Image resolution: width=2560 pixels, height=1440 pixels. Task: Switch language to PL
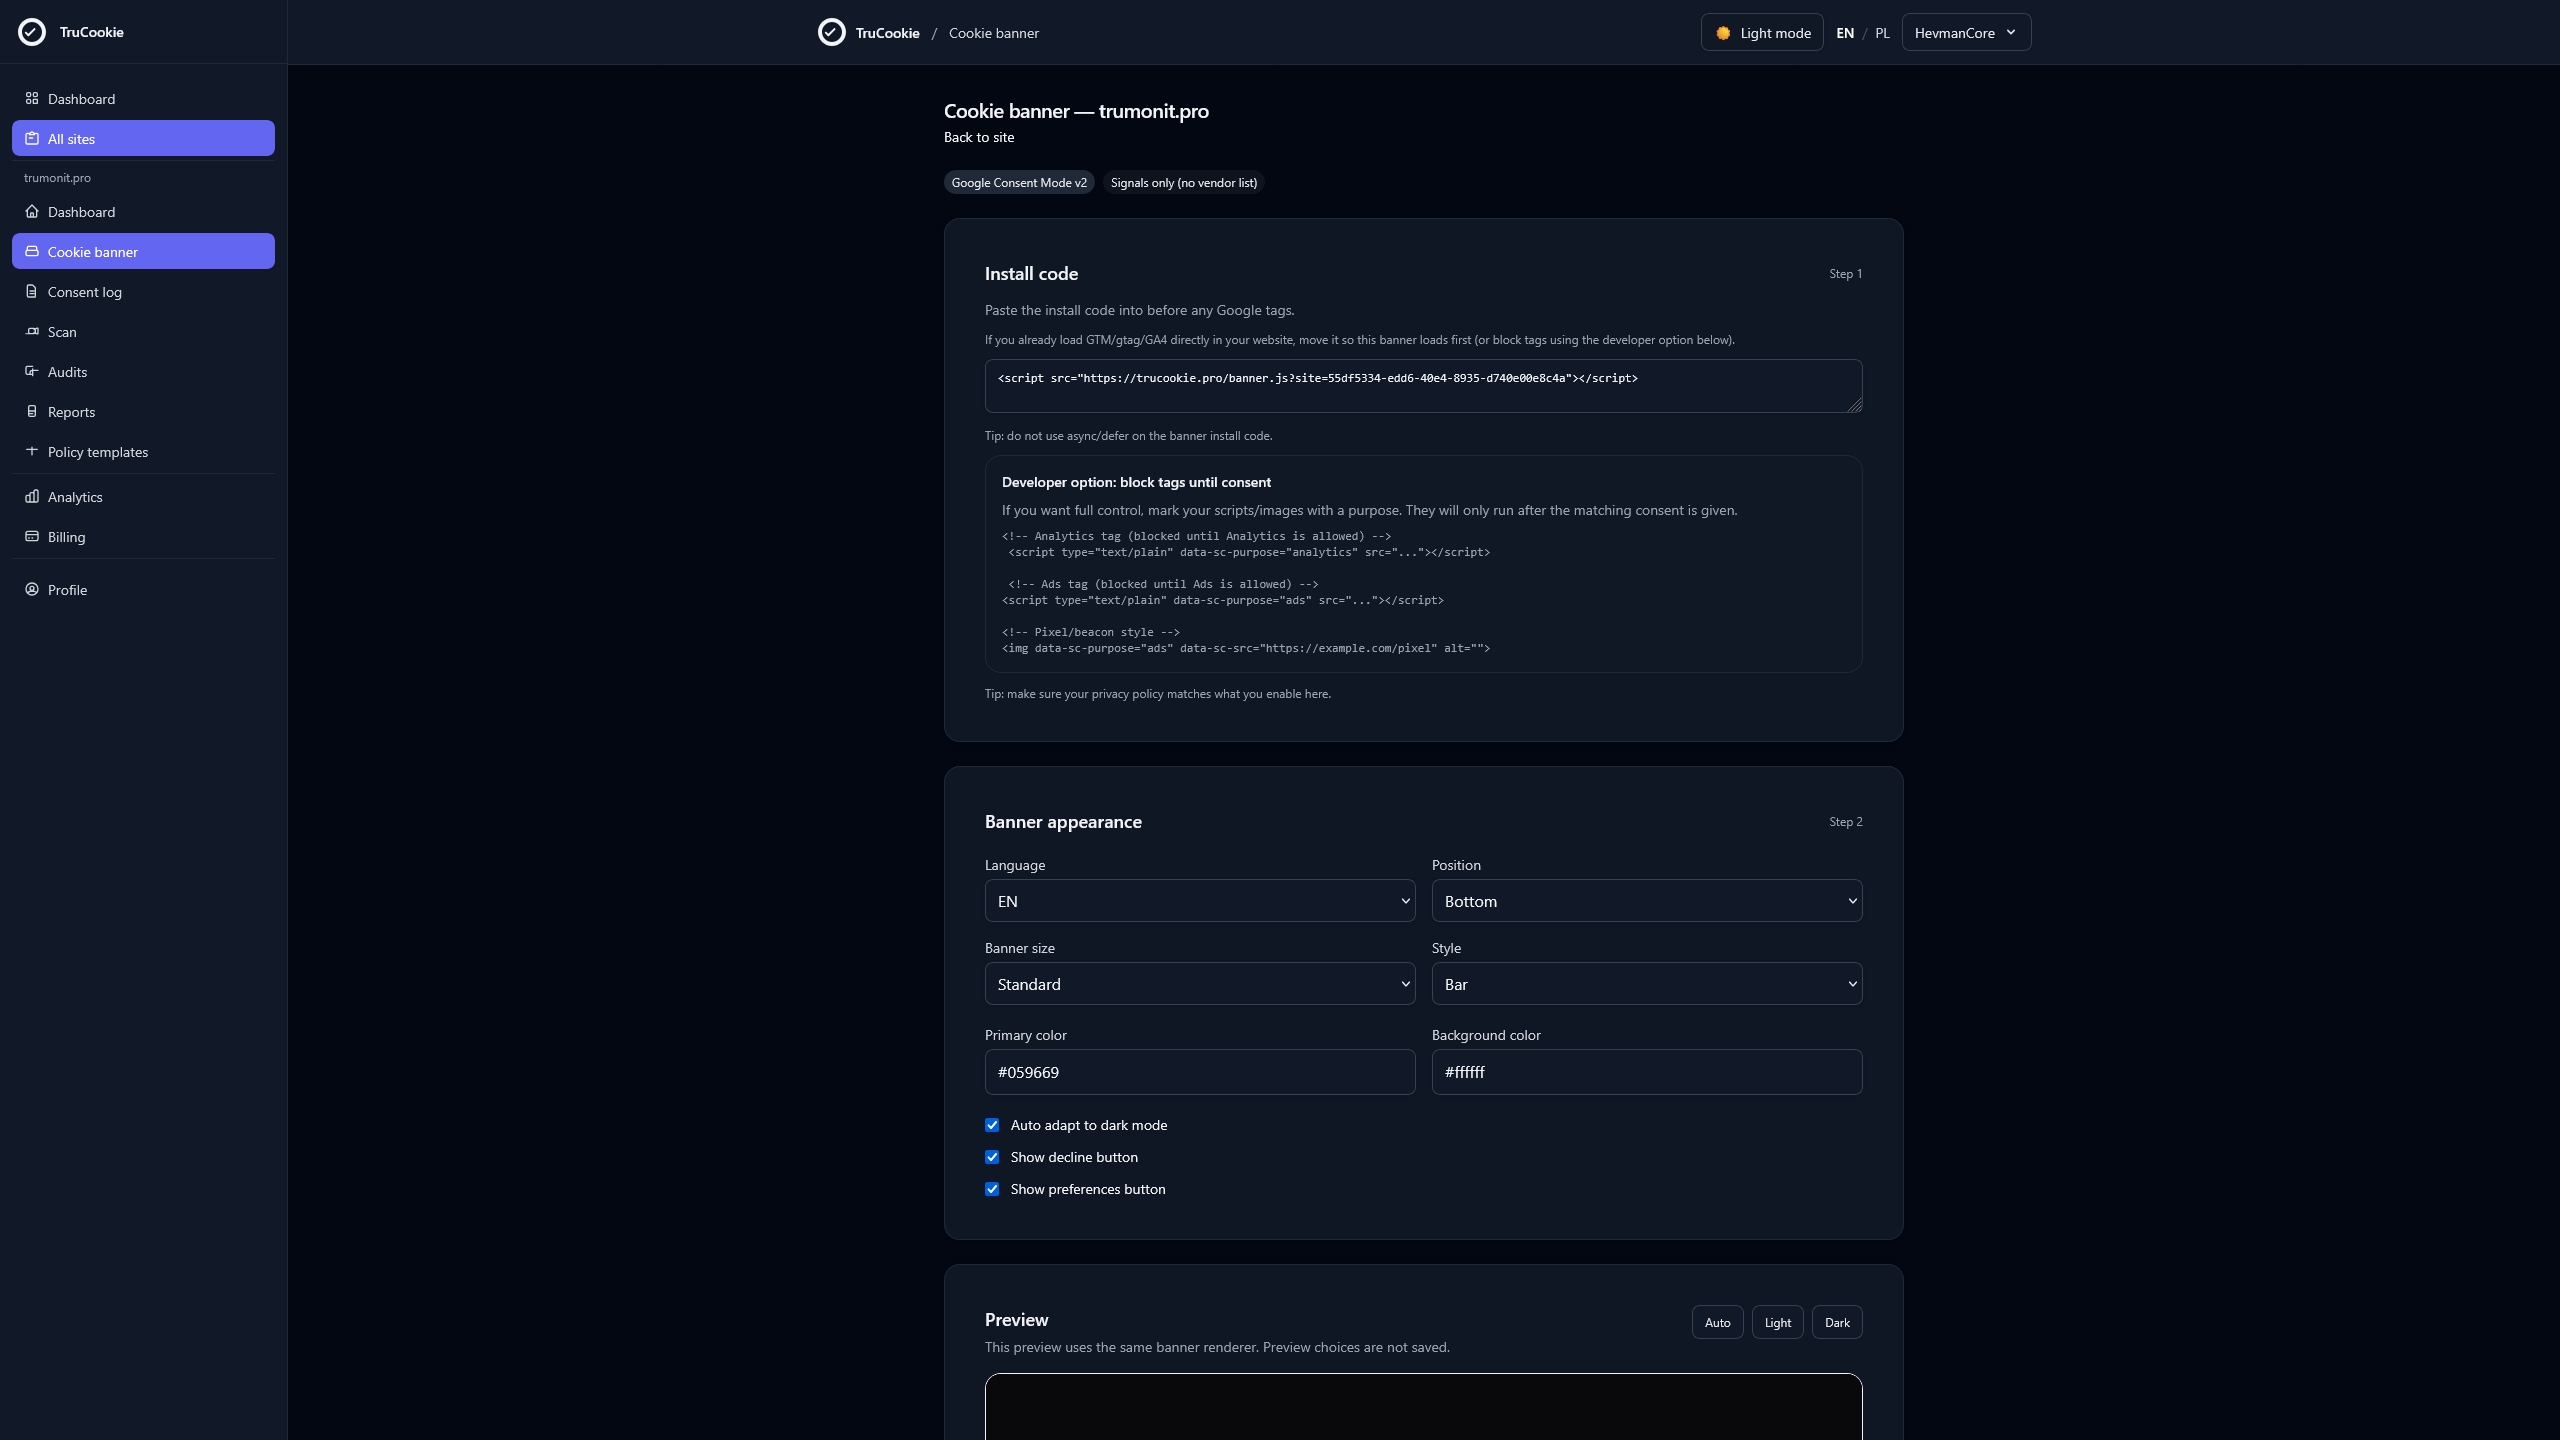(x=1881, y=32)
